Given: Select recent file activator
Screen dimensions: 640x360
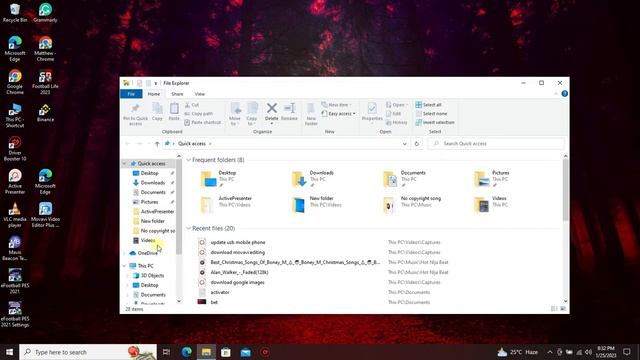Looking at the screenshot, I should coord(220,292).
